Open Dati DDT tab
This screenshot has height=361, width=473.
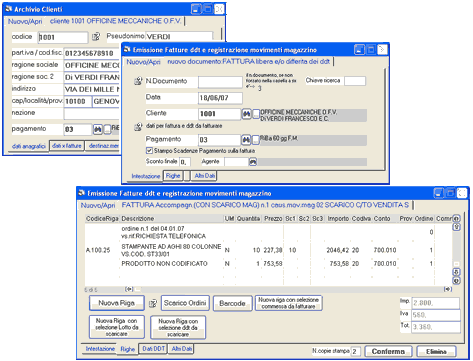click(x=153, y=348)
